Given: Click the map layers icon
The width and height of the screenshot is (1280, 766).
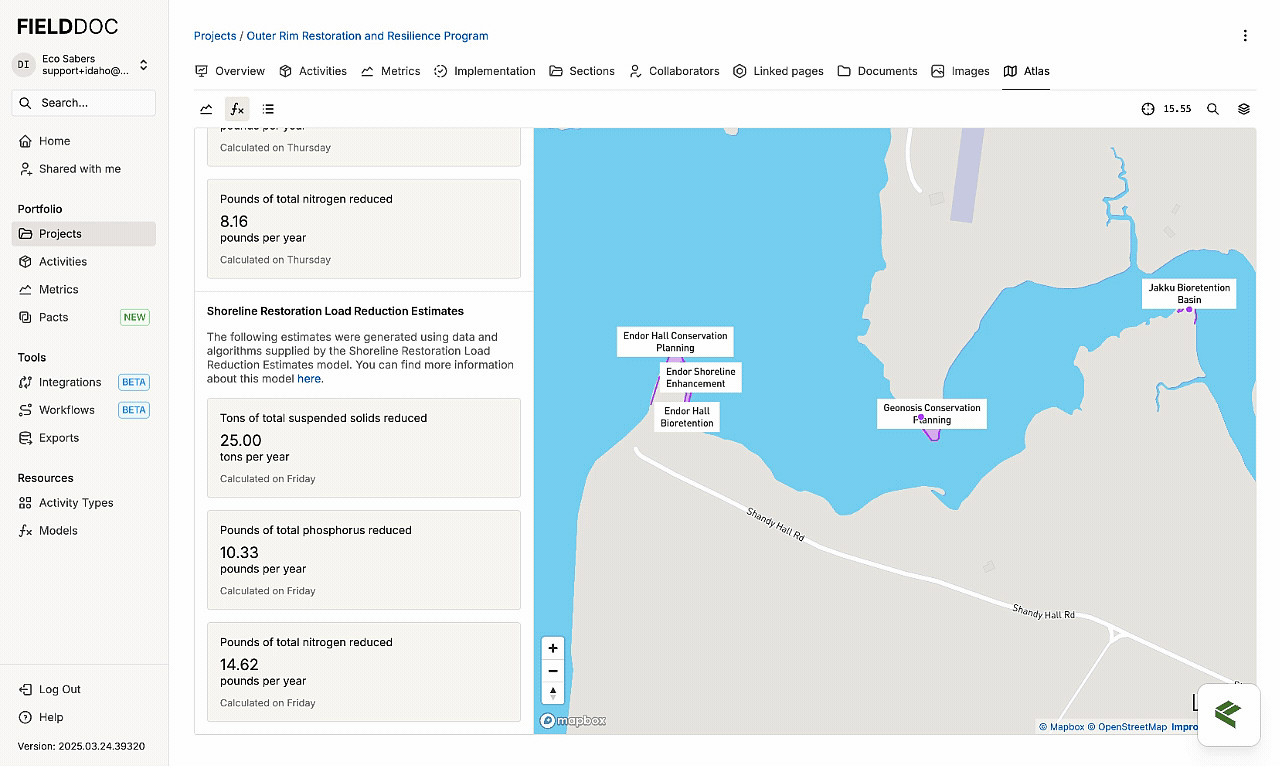Looking at the screenshot, I should pos(1244,109).
